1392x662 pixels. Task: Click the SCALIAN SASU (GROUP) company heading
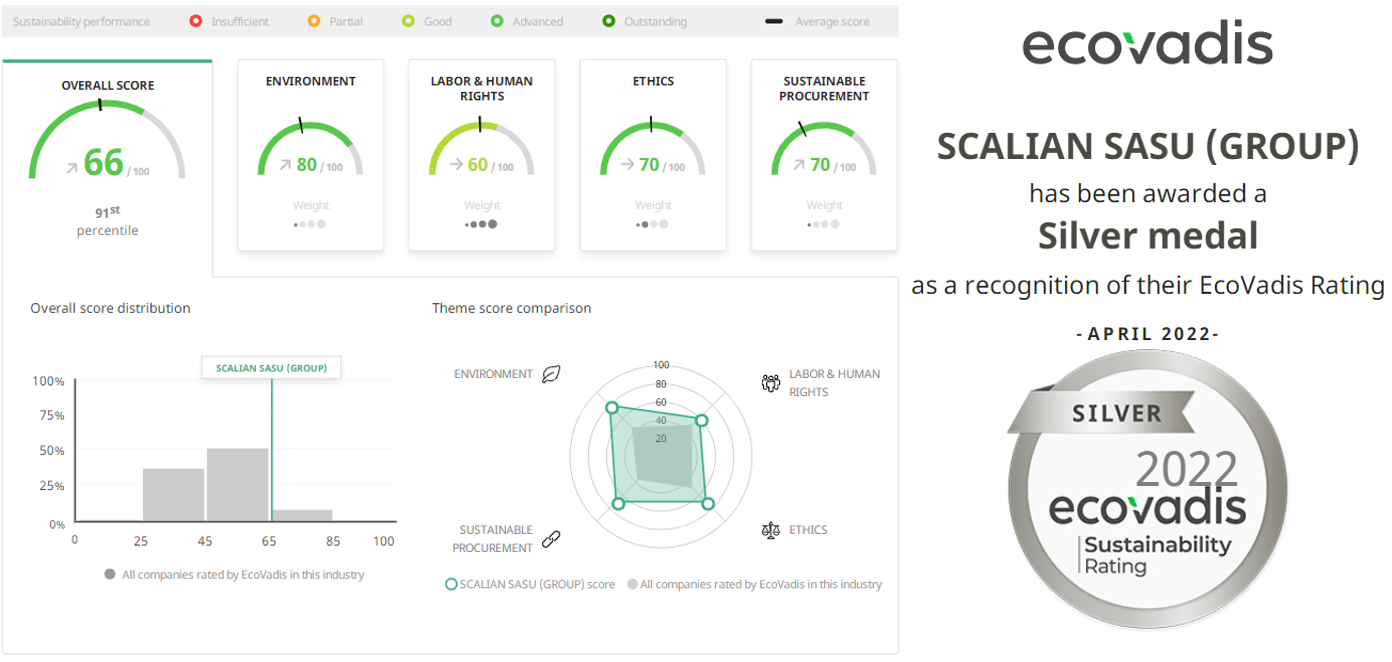(x=1148, y=147)
